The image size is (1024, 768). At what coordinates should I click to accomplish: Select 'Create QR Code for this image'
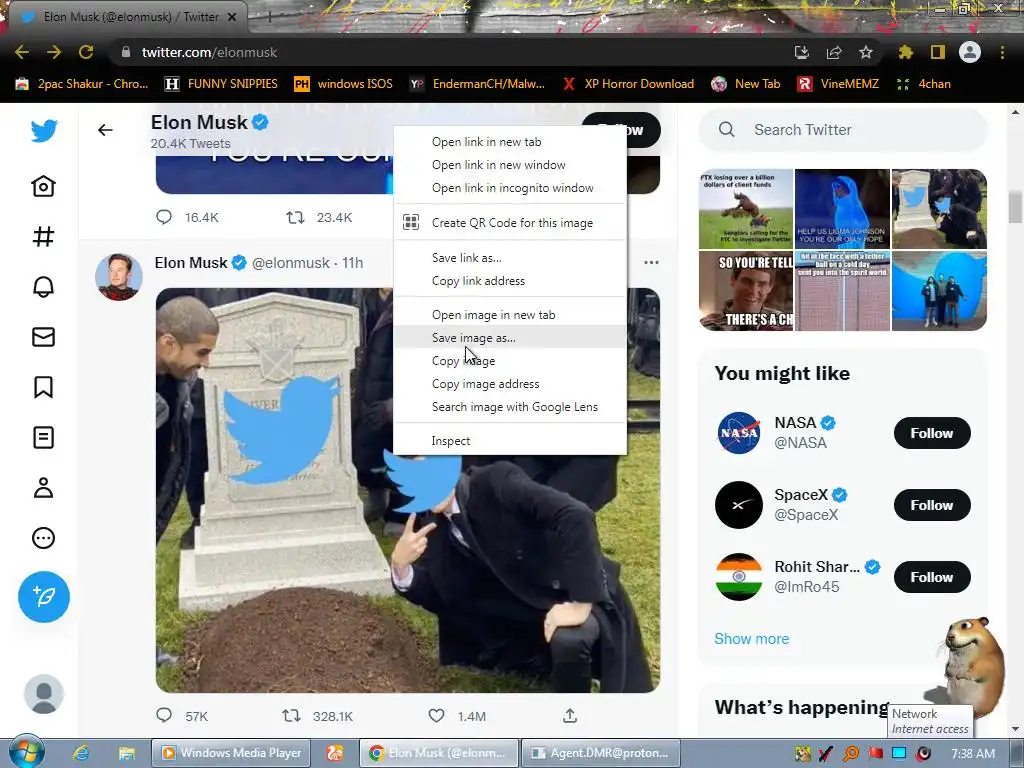point(512,223)
